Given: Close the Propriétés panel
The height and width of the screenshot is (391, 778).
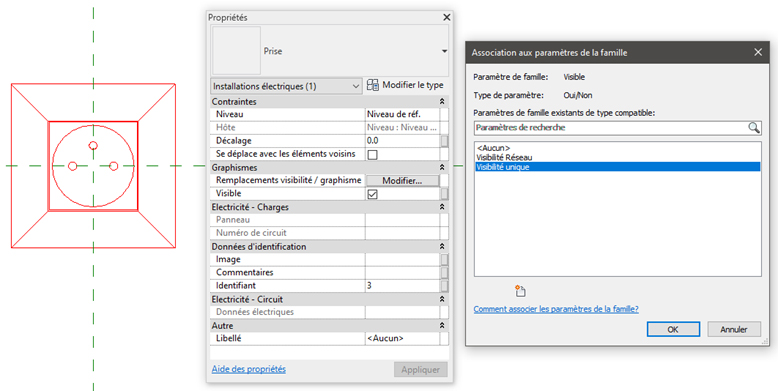Looking at the screenshot, I should (x=447, y=17).
